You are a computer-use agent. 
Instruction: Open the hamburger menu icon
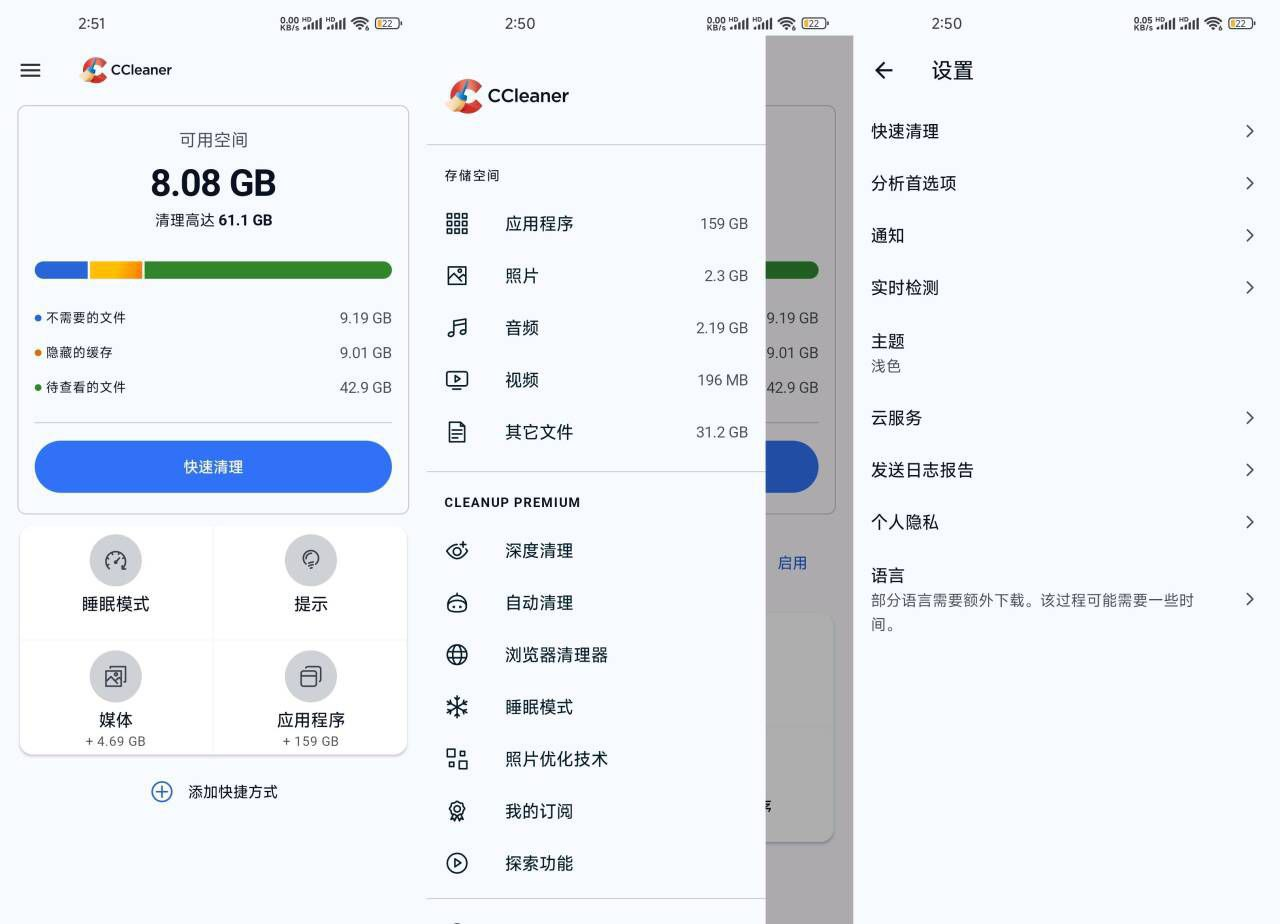tap(31, 70)
